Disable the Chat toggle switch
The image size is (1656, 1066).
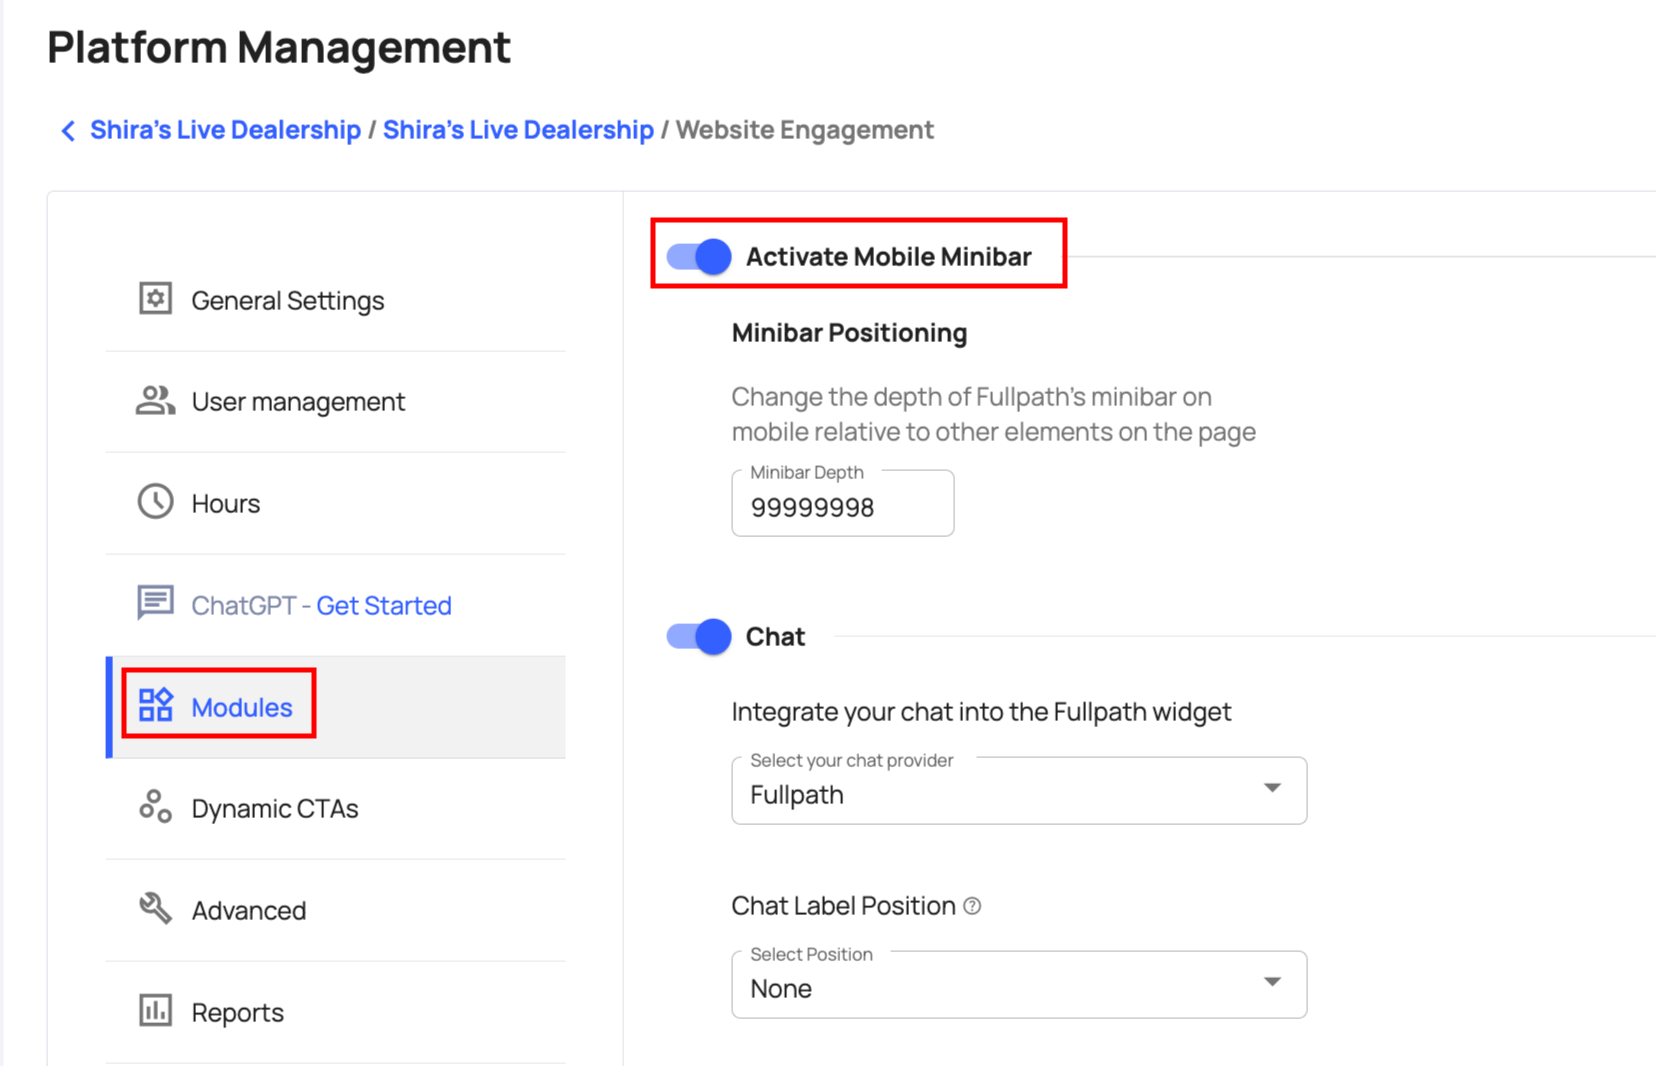pos(699,637)
